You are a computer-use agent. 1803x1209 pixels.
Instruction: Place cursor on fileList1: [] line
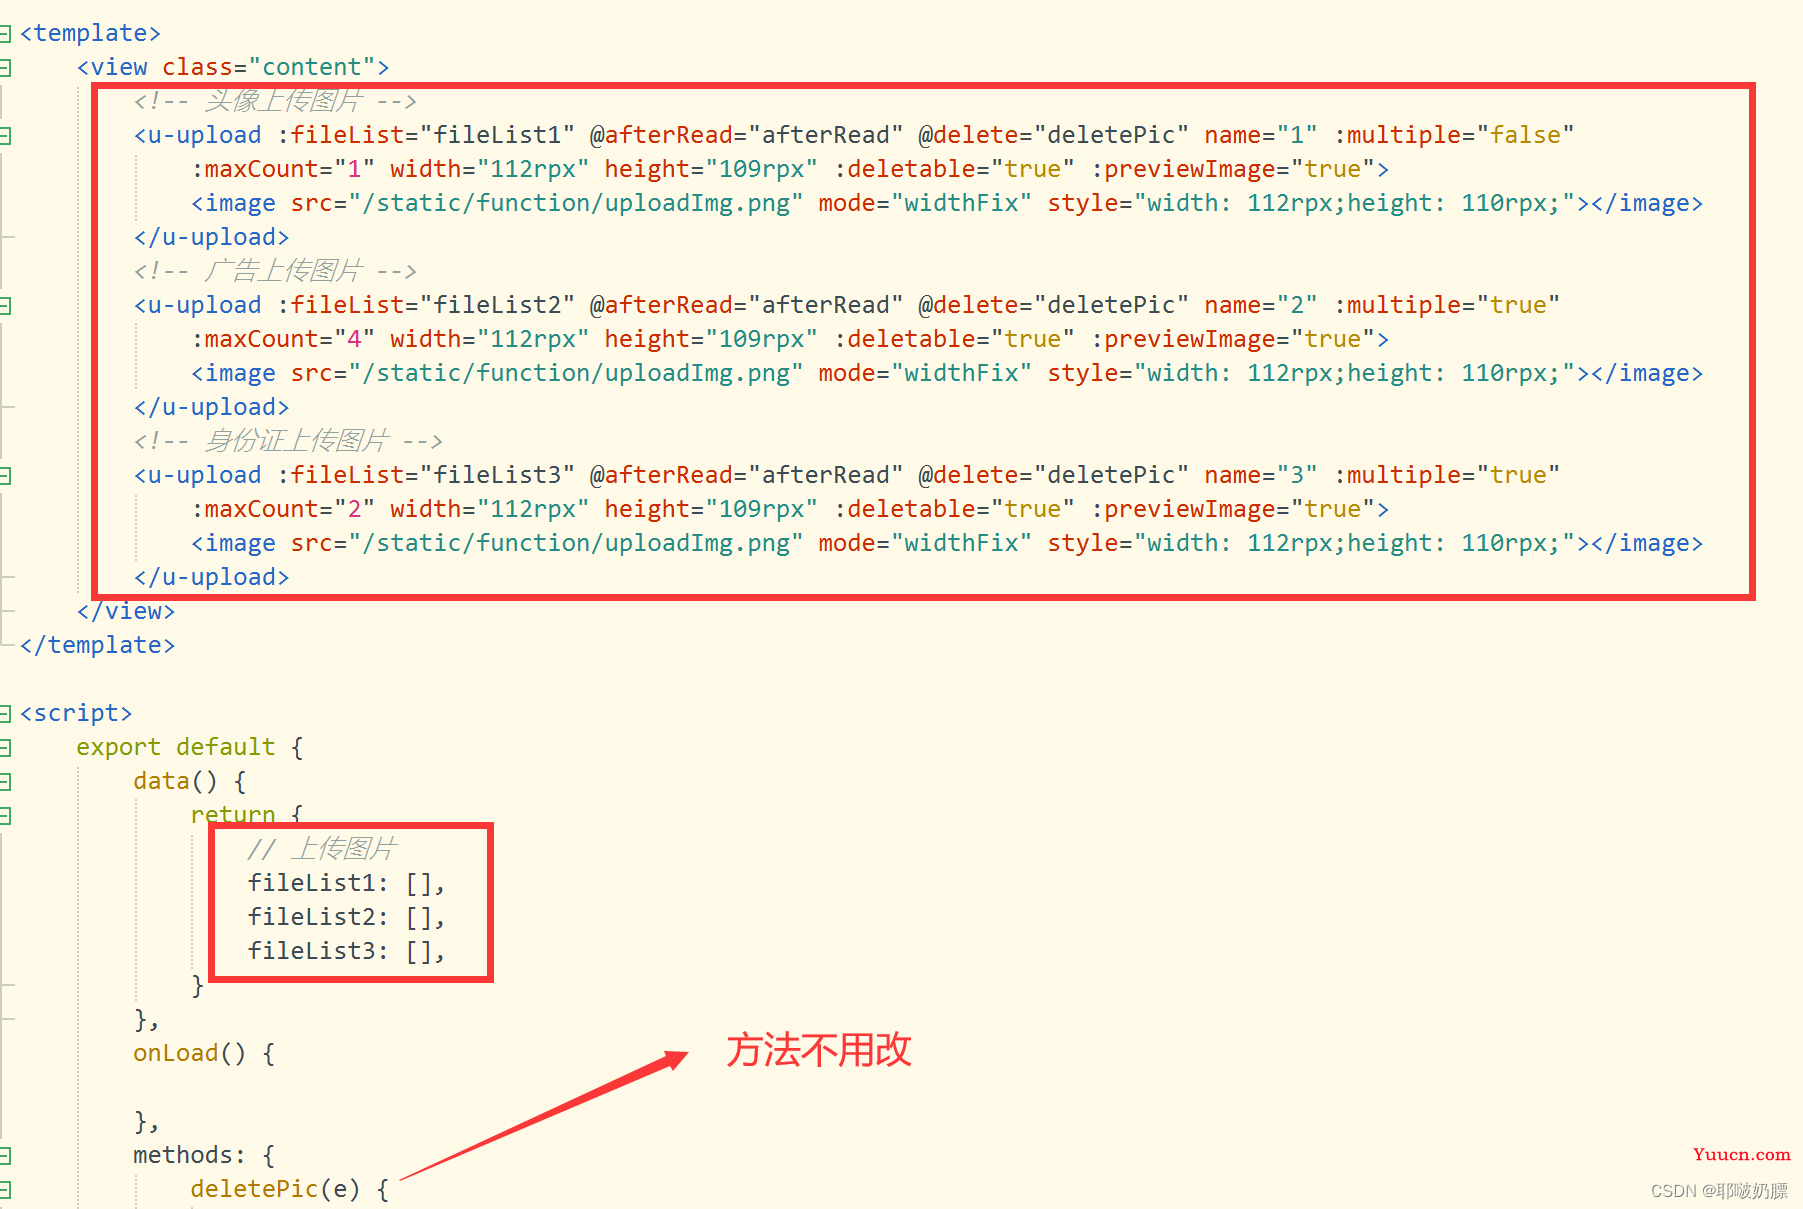(346, 883)
